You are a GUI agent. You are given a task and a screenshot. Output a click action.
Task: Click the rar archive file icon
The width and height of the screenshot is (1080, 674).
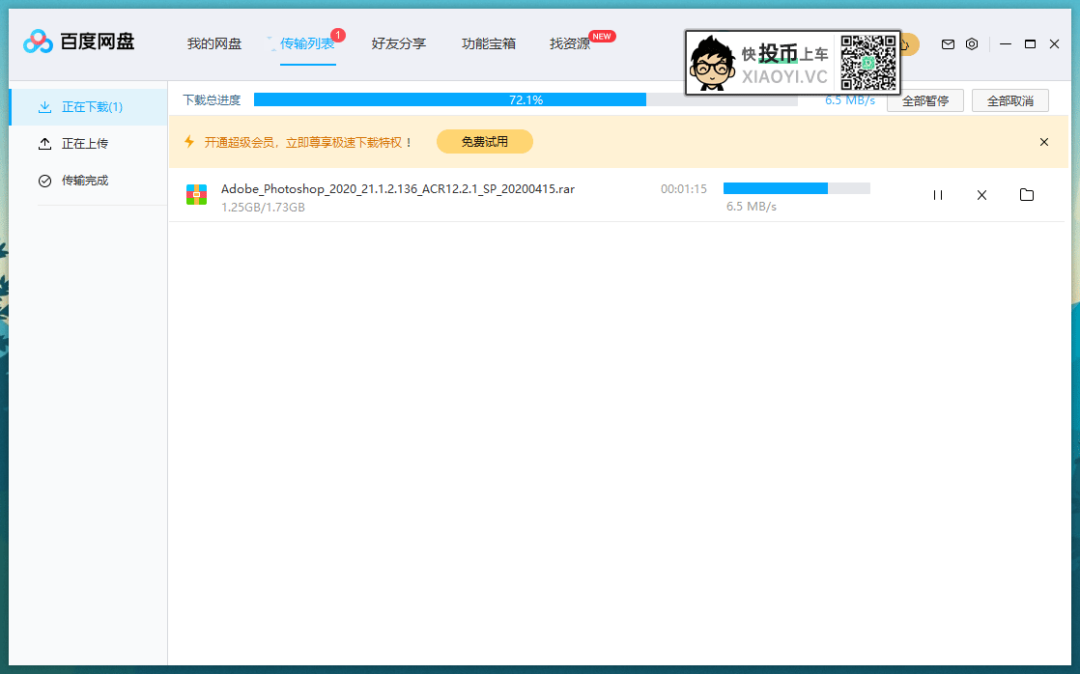197,194
